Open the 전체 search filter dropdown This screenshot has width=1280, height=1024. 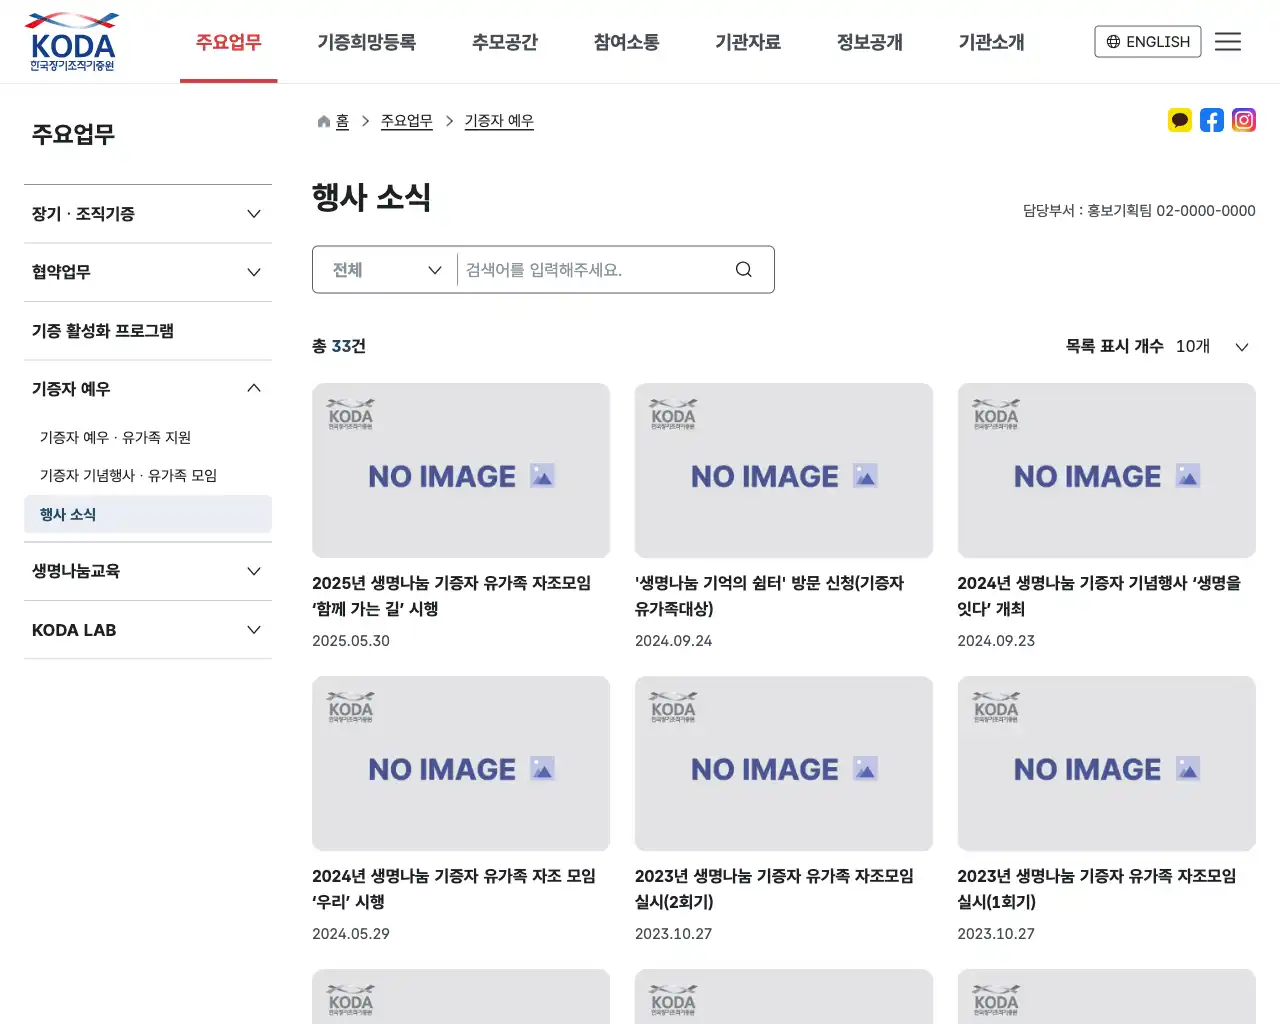[x=384, y=269]
